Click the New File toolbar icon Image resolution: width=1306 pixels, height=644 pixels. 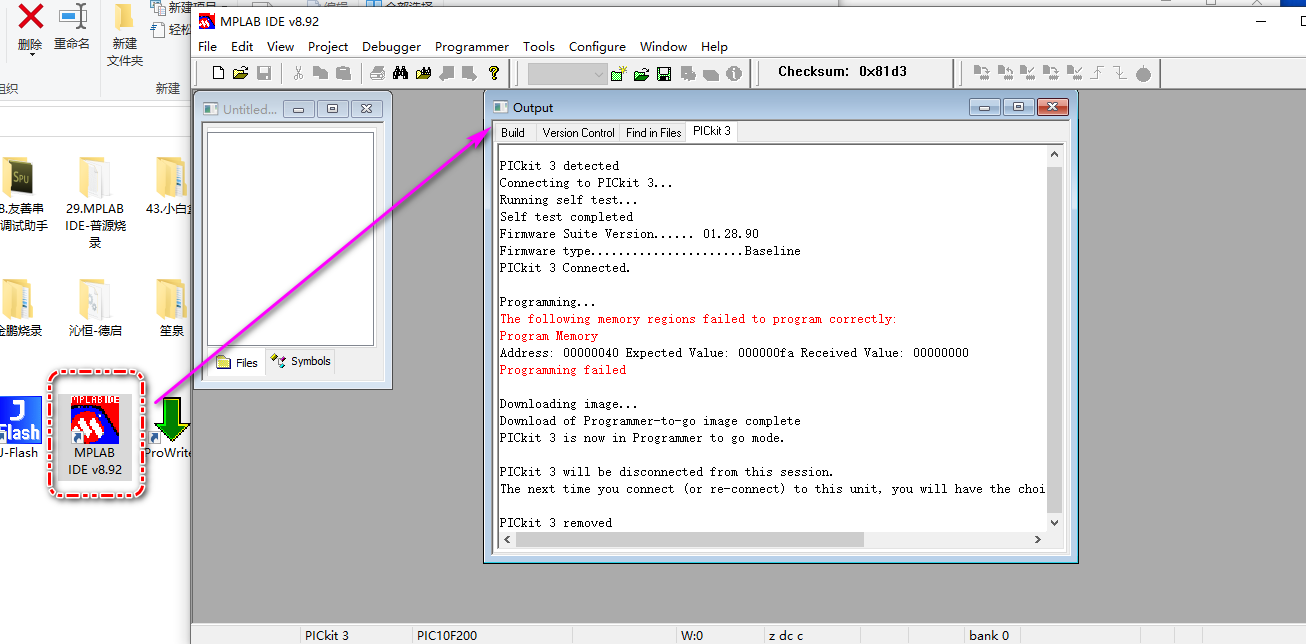pos(219,73)
